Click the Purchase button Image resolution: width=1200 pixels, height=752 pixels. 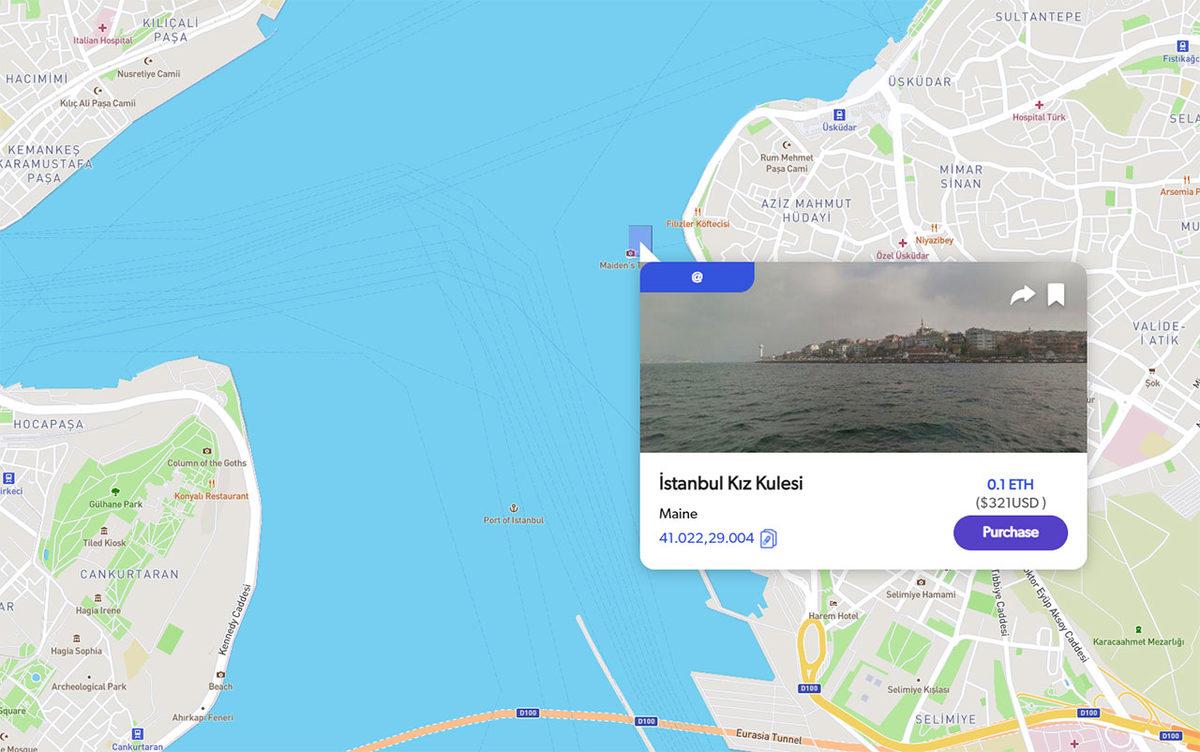pos(1010,532)
